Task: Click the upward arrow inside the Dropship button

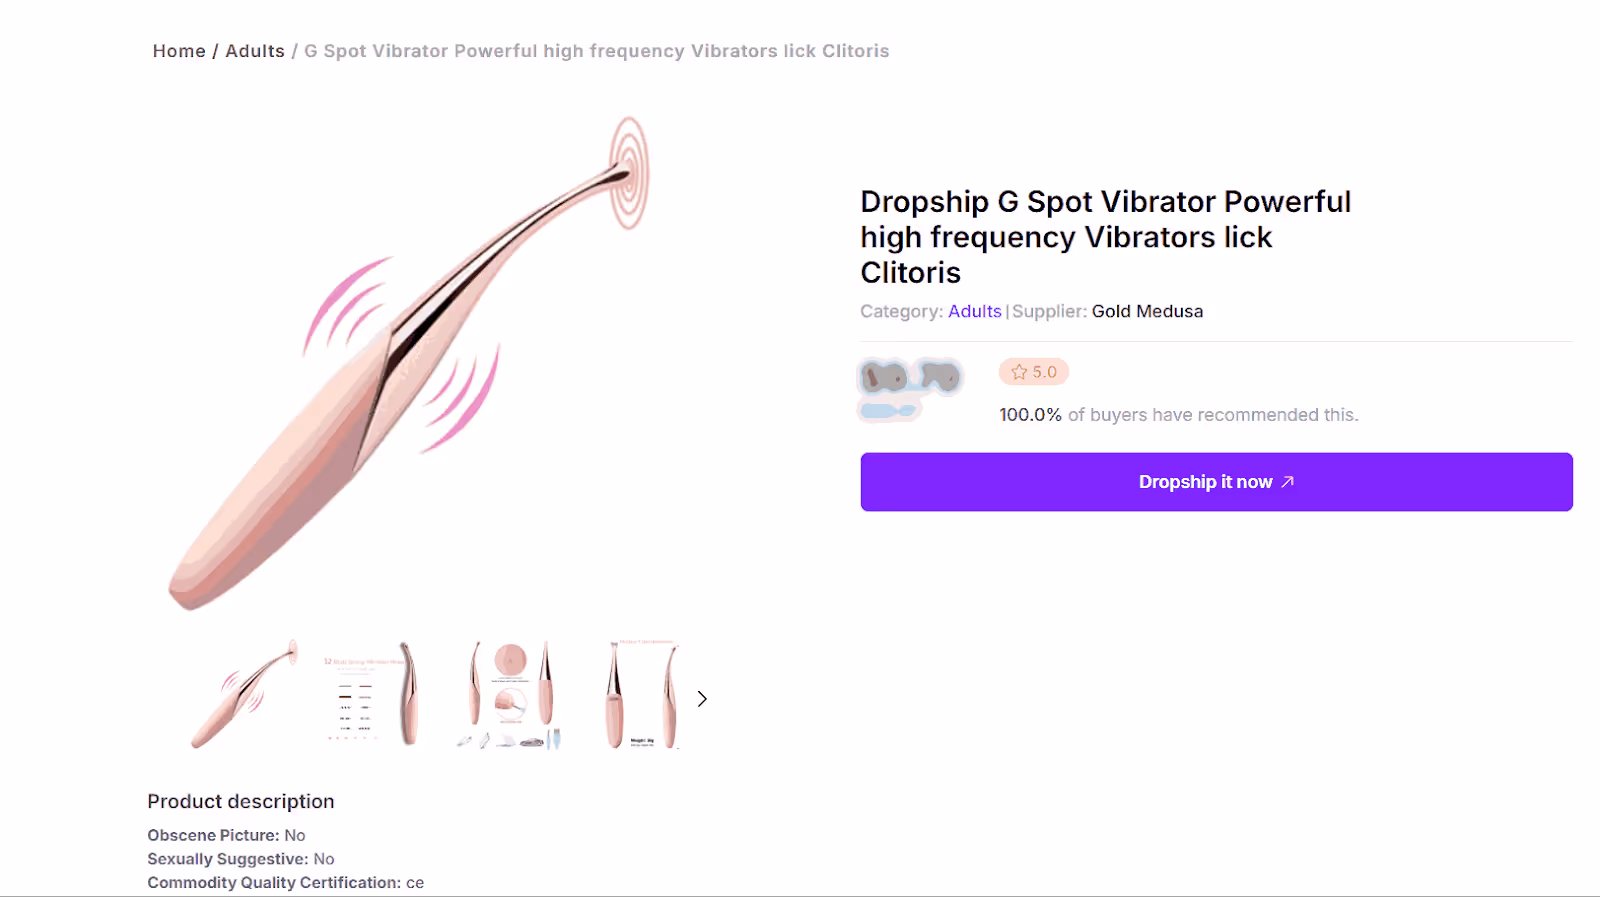Action: 1288,481
